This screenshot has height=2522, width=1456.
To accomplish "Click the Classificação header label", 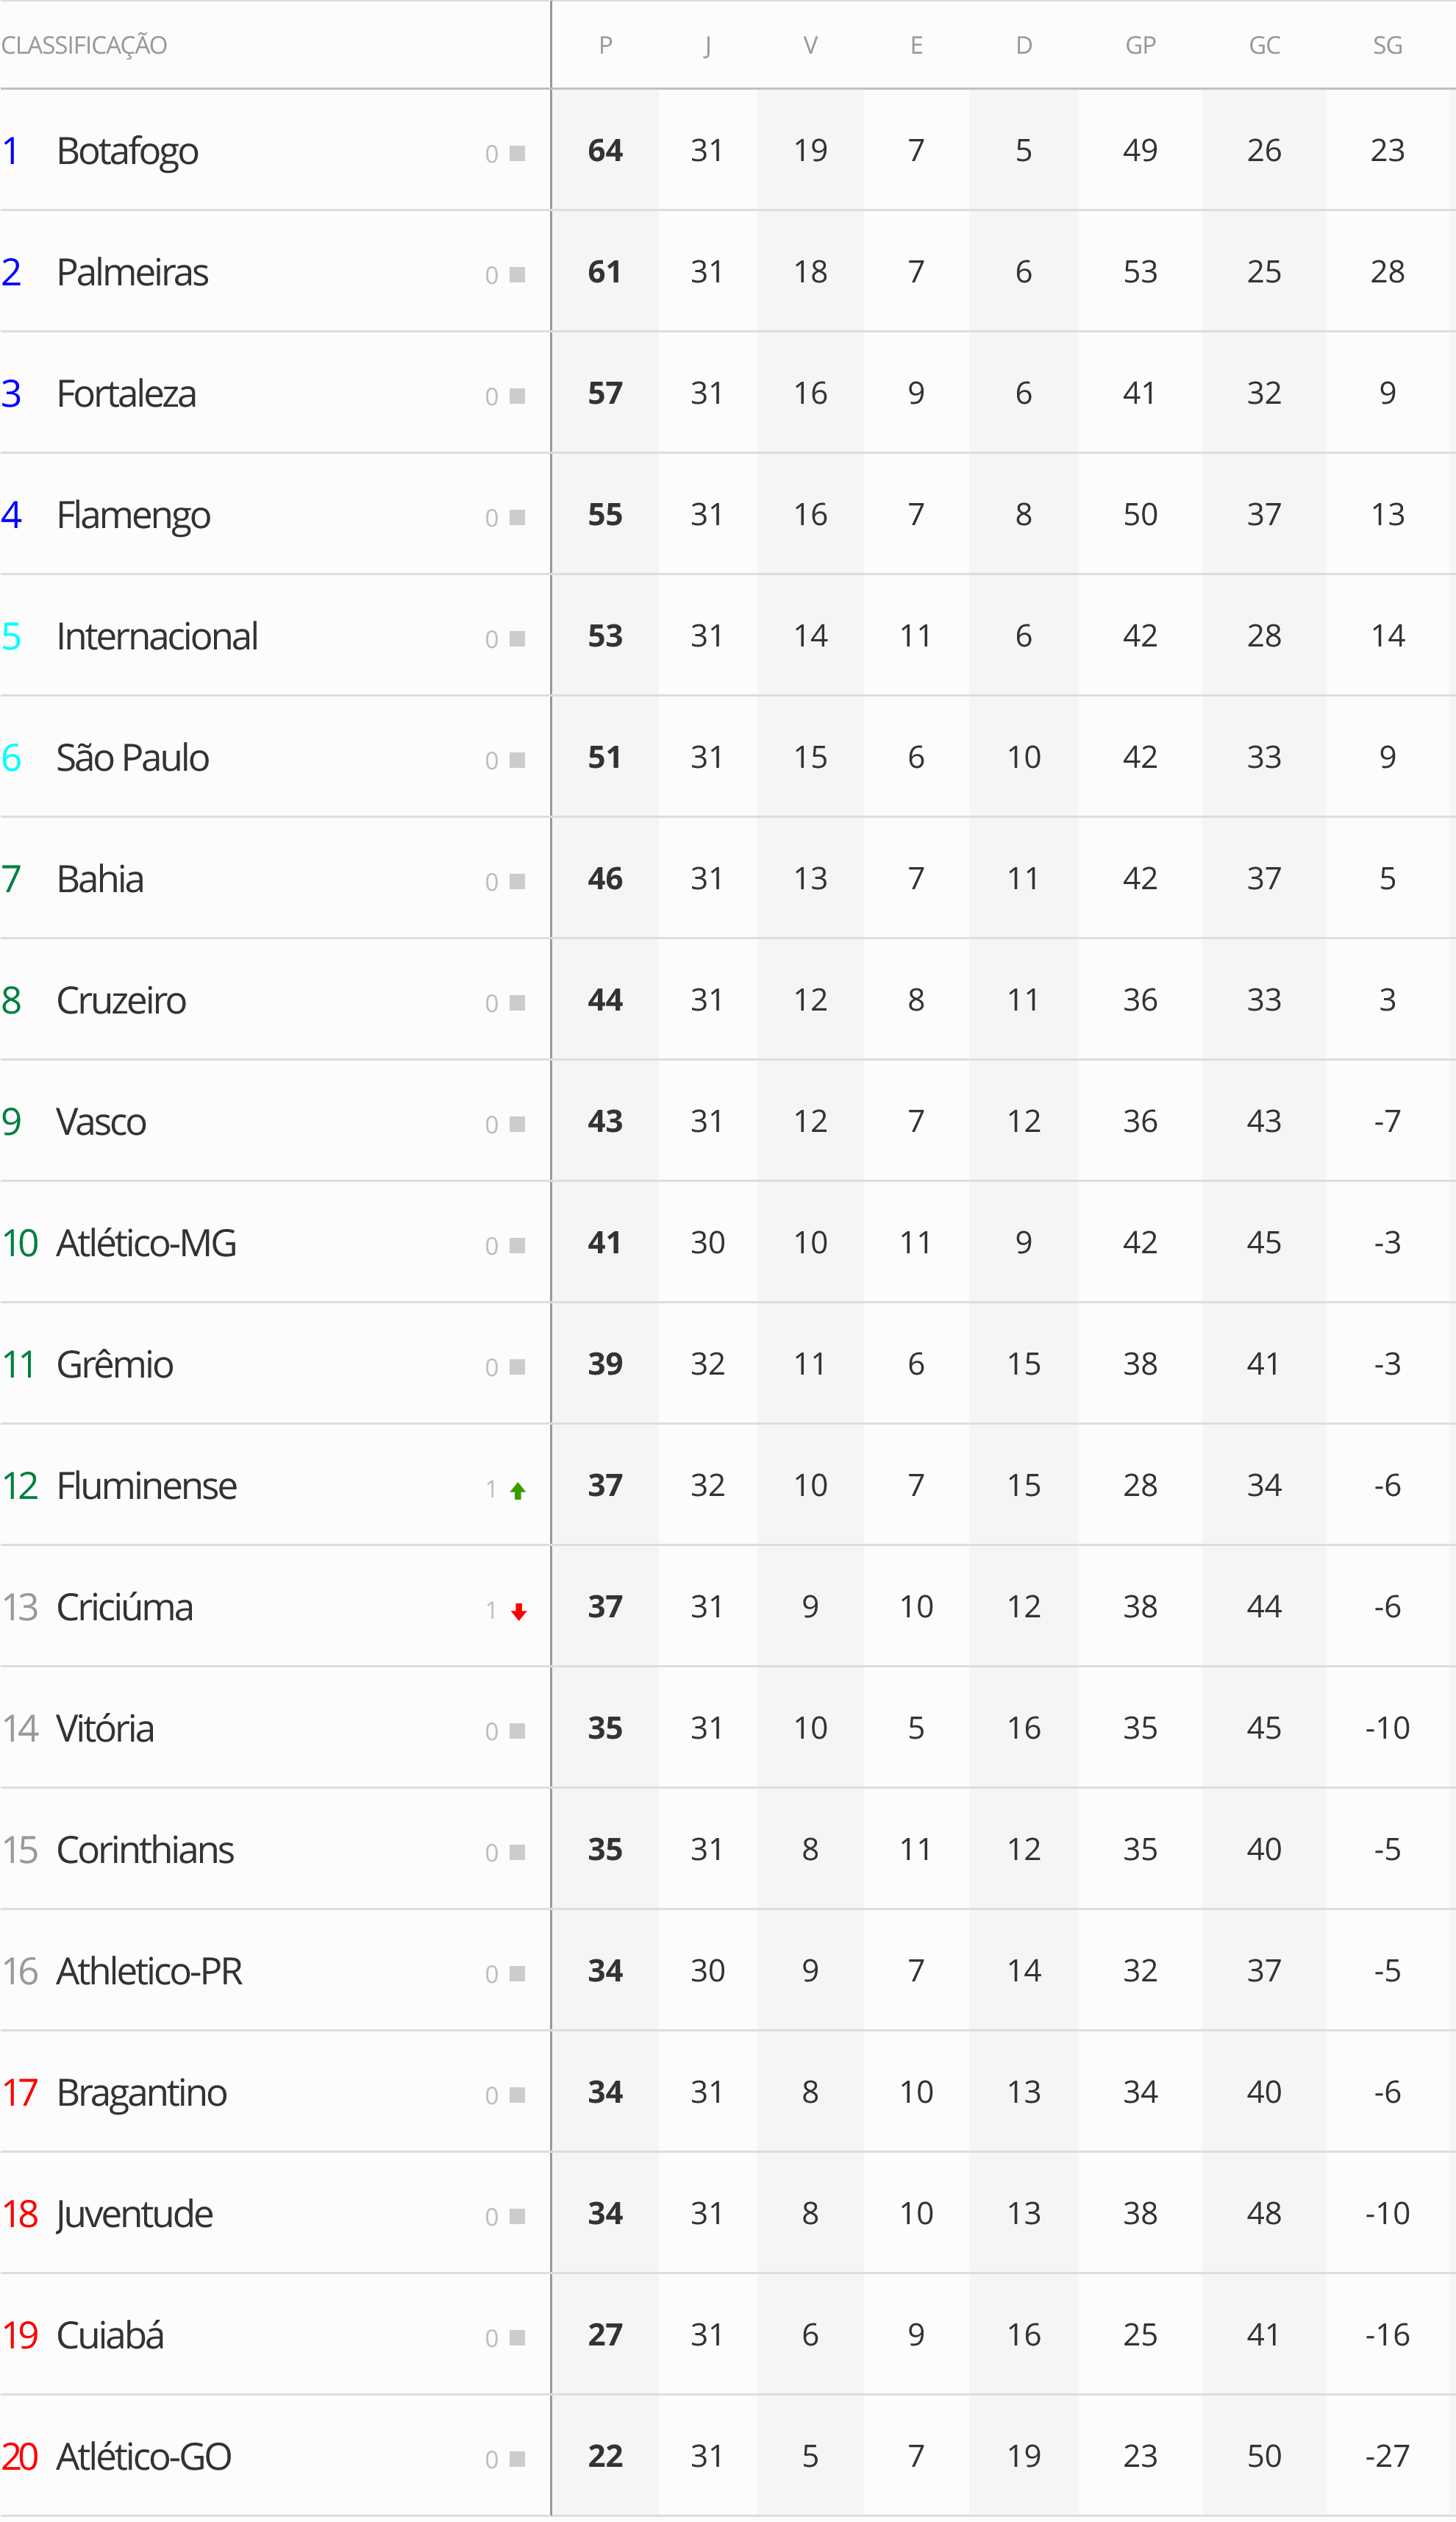I will [84, 45].
